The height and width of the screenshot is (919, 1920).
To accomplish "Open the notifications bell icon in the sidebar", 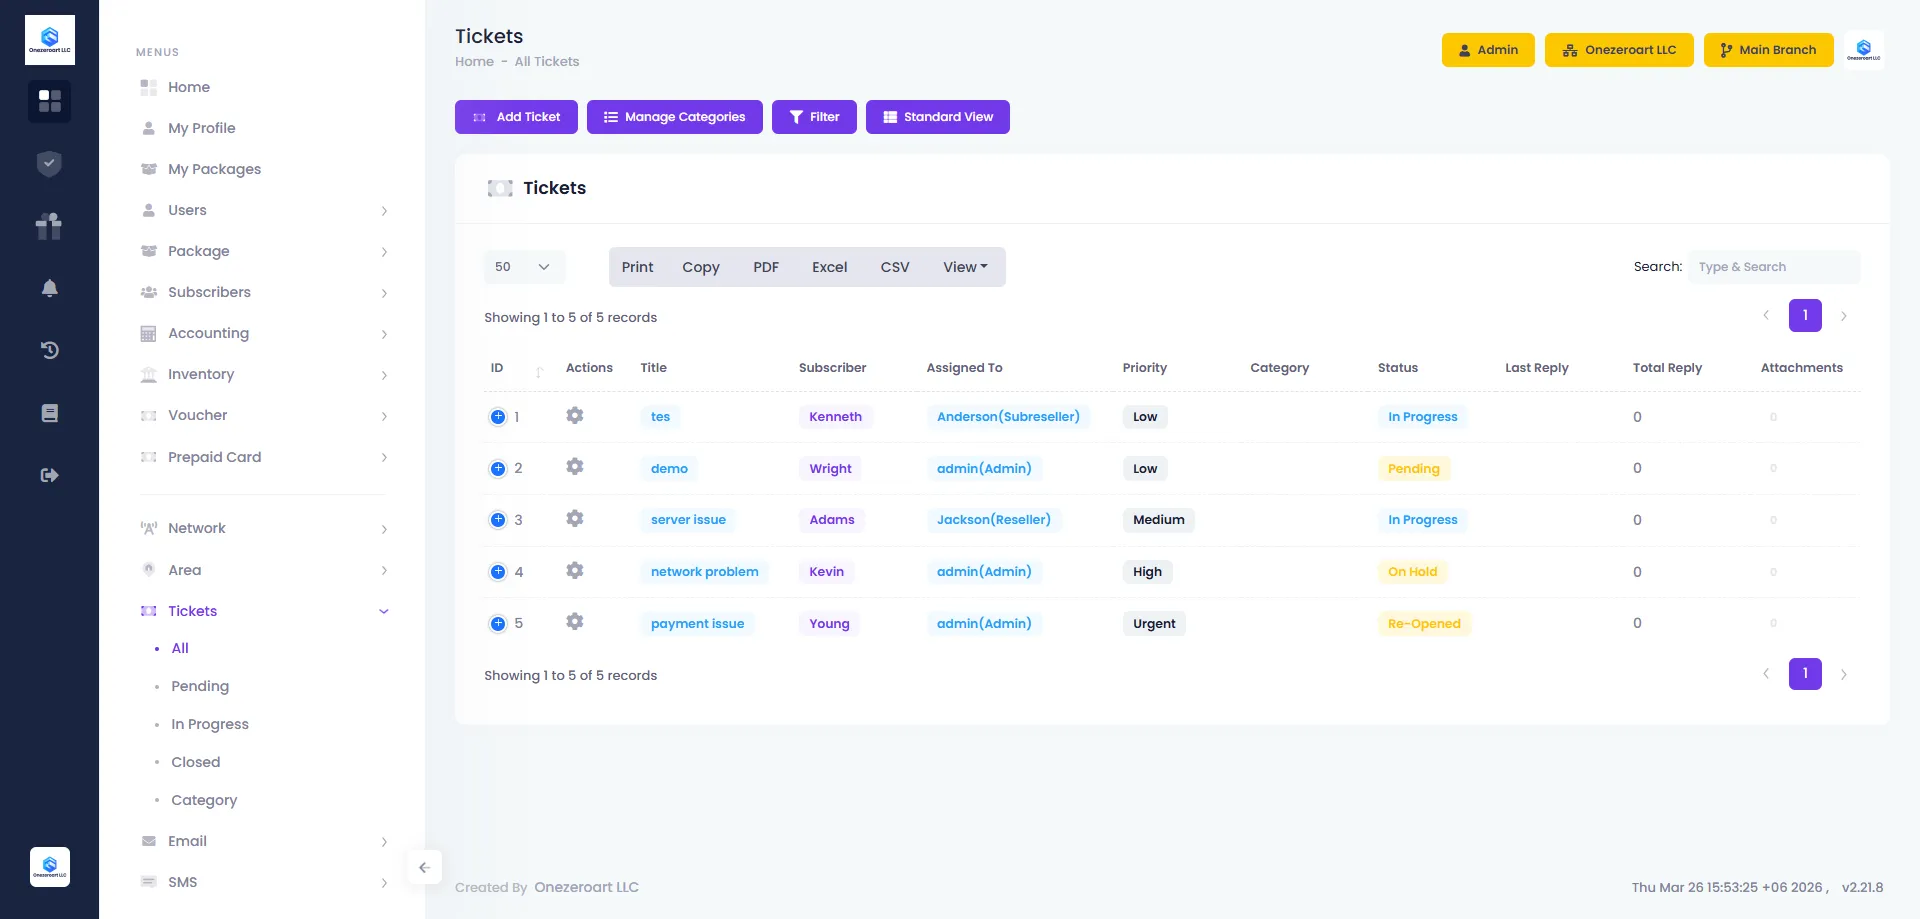I will click(49, 288).
